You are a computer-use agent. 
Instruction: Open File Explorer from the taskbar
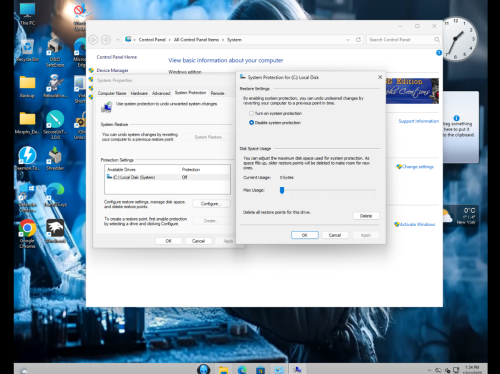tap(223, 369)
